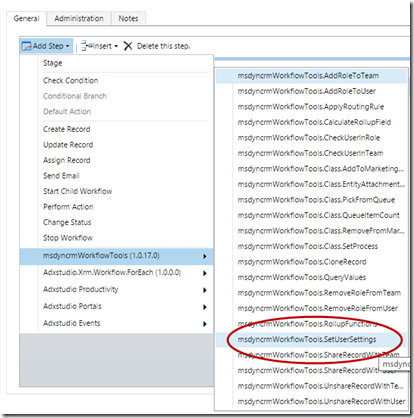The height and width of the screenshot is (418, 414).
Task: Select msdyncrmWorkflowTools.Class.SetProcess
Action: coord(308,247)
